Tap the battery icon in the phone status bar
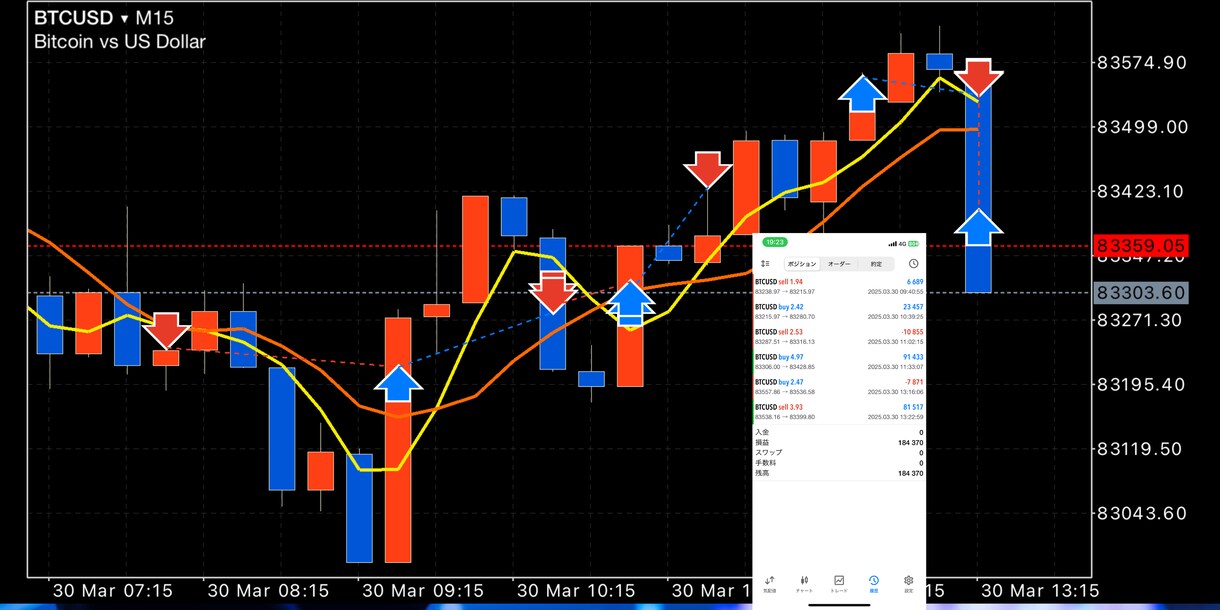This screenshot has height=610, width=1220. [x=913, y=243]
